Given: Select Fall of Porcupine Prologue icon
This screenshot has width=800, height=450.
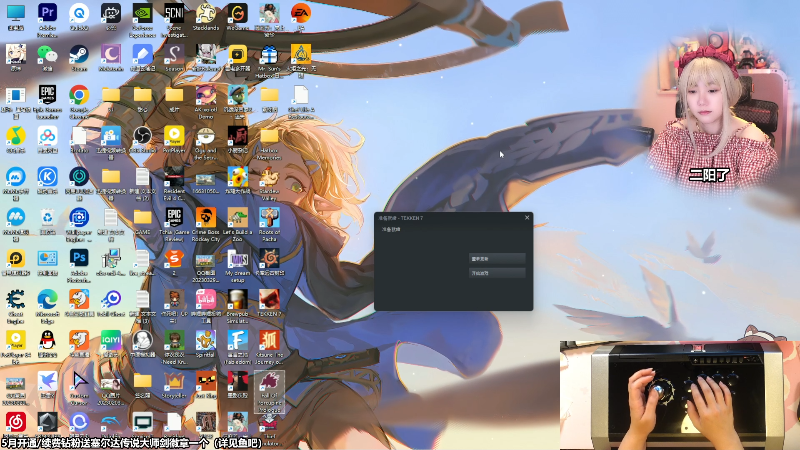Looking at the screenshot, I should tap(269, 391).
